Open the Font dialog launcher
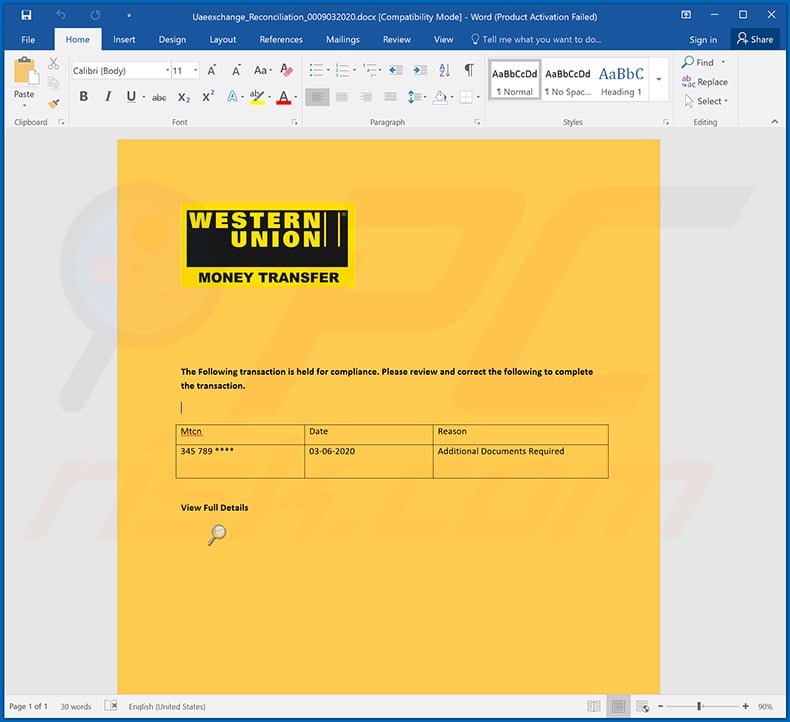 (295, 122)
